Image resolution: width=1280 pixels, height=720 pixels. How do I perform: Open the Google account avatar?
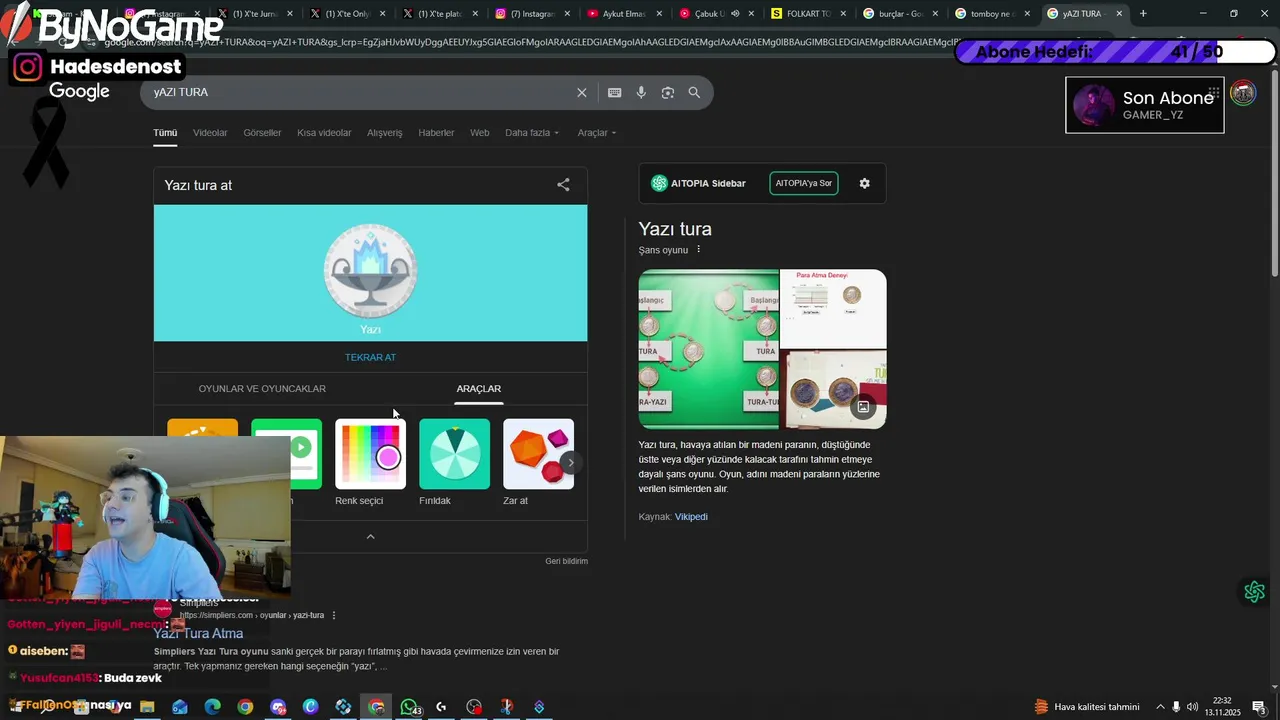[1243, 93]
